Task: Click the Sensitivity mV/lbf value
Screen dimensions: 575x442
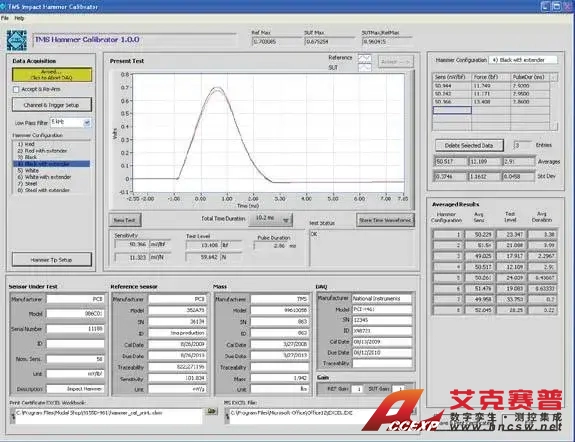Action: [x=132, y=244]
